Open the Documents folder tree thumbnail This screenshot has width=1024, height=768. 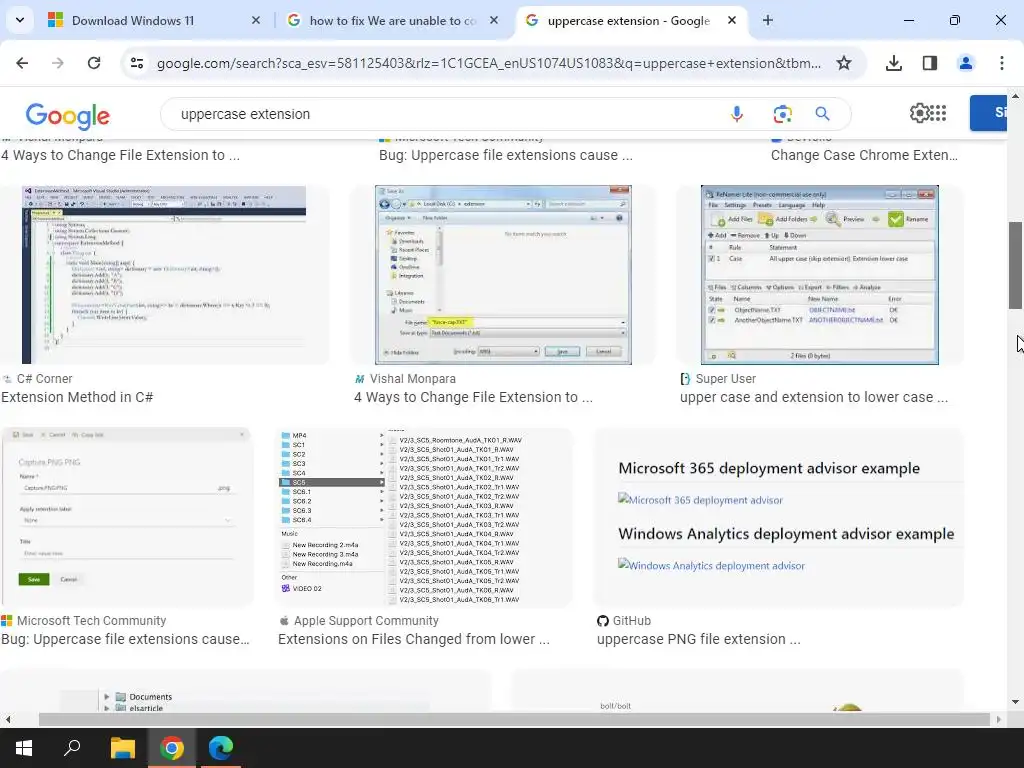[245, 691]
